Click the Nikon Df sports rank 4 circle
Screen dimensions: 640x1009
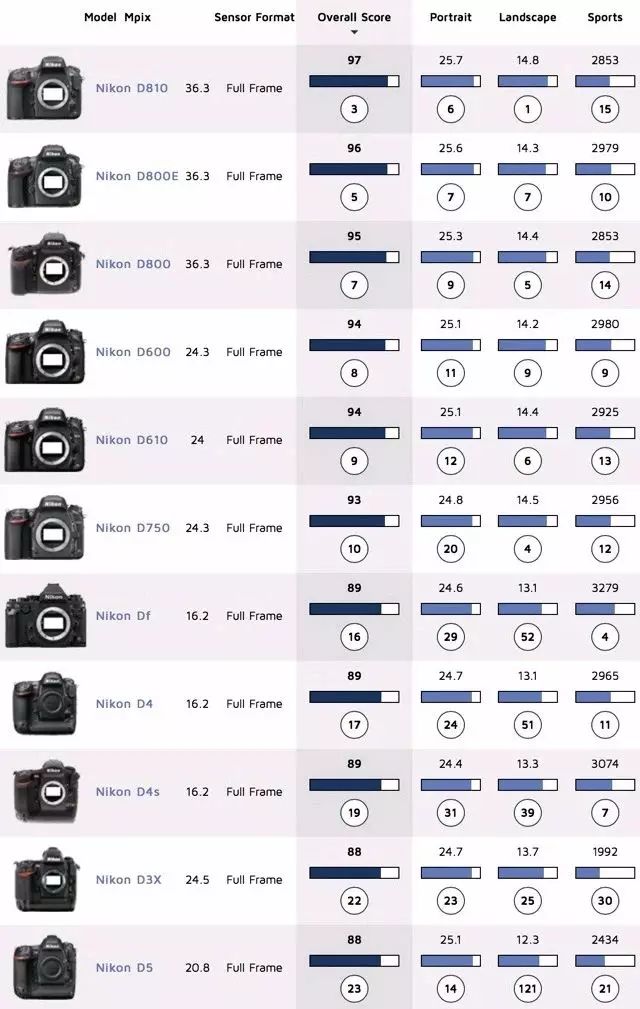tap(605, 636)
